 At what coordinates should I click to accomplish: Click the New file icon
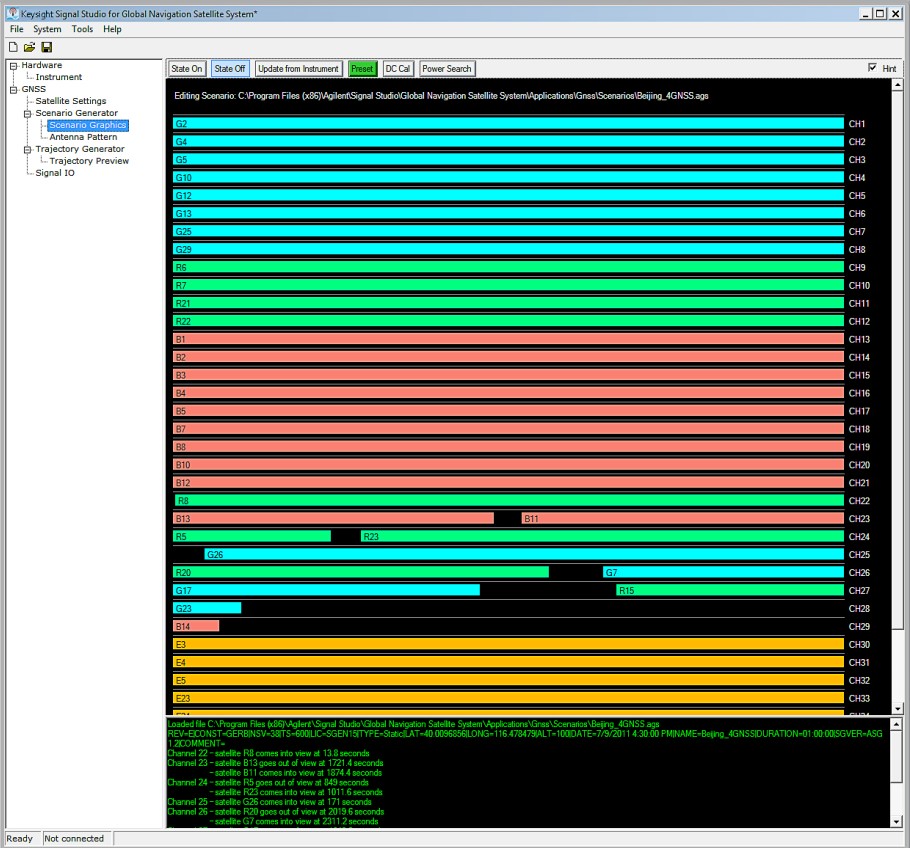(13, 48)
